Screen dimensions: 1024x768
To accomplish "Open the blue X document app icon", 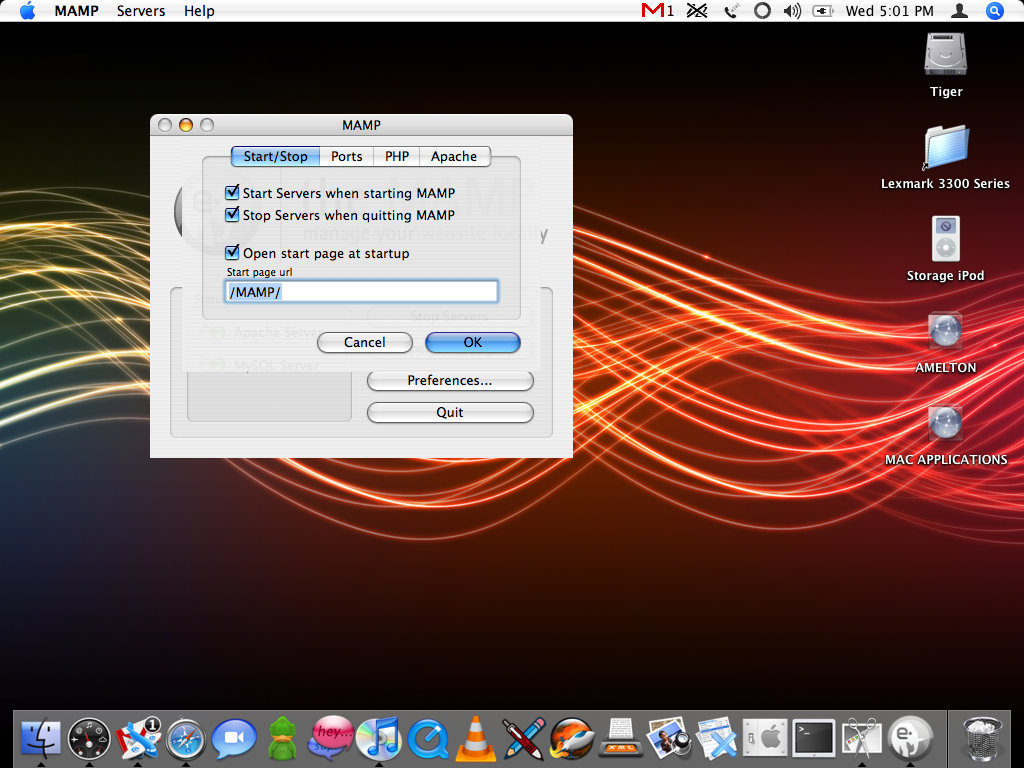I will (x=716, y=739).
